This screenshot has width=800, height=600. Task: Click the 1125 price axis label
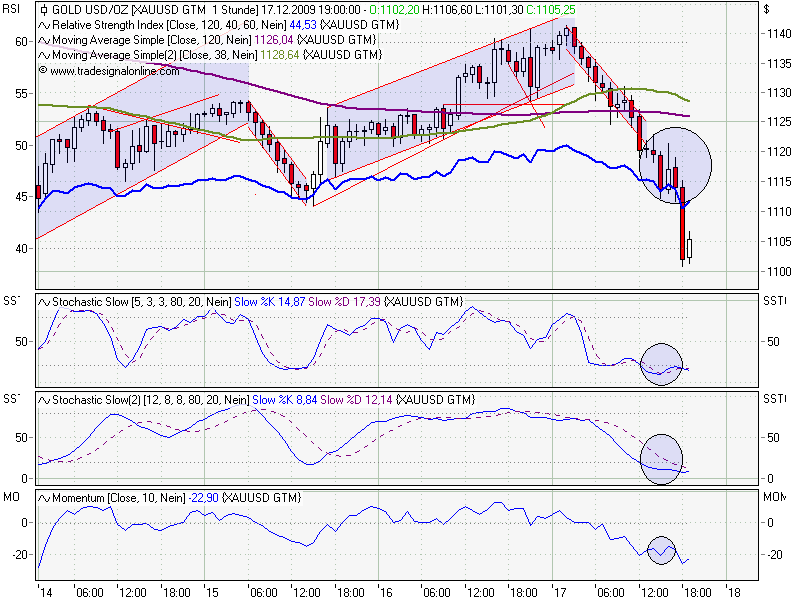[x=780, y=122]
